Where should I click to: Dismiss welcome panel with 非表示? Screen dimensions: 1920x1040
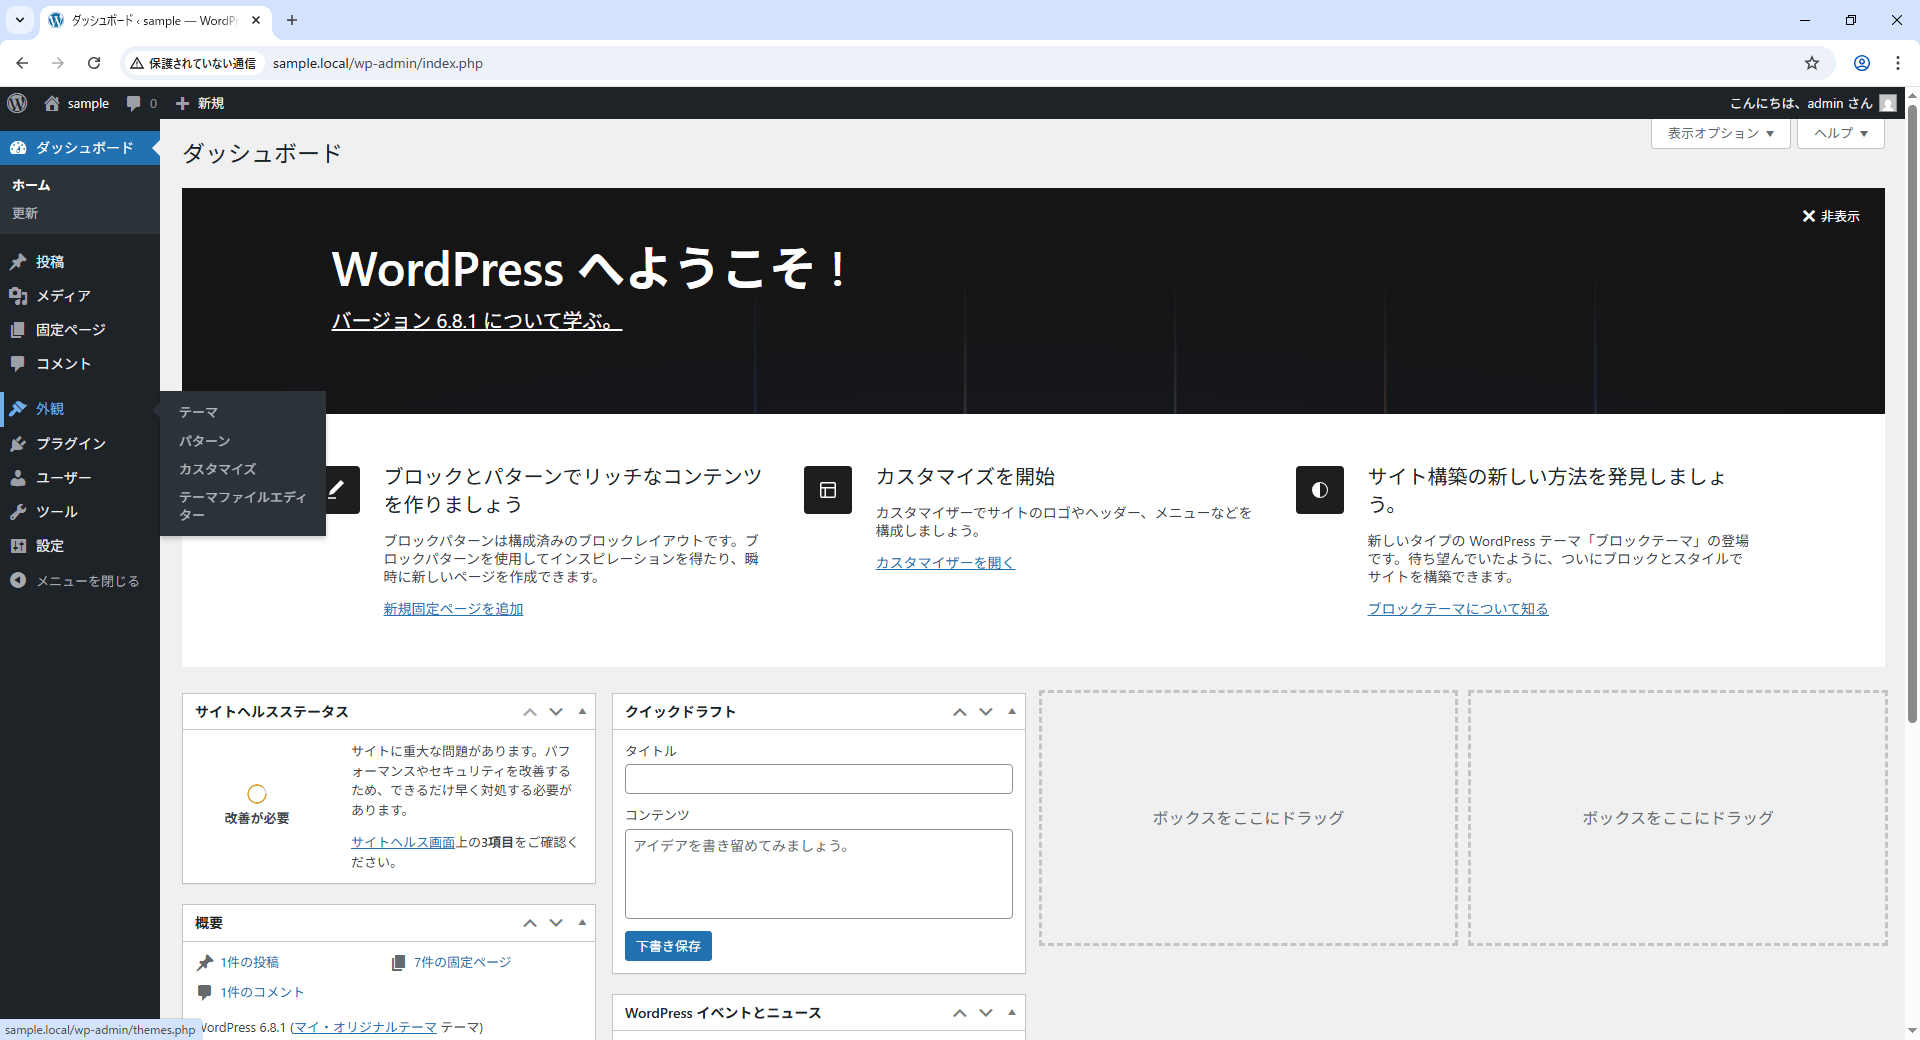pyautogui.click(x=1830, y=216)
